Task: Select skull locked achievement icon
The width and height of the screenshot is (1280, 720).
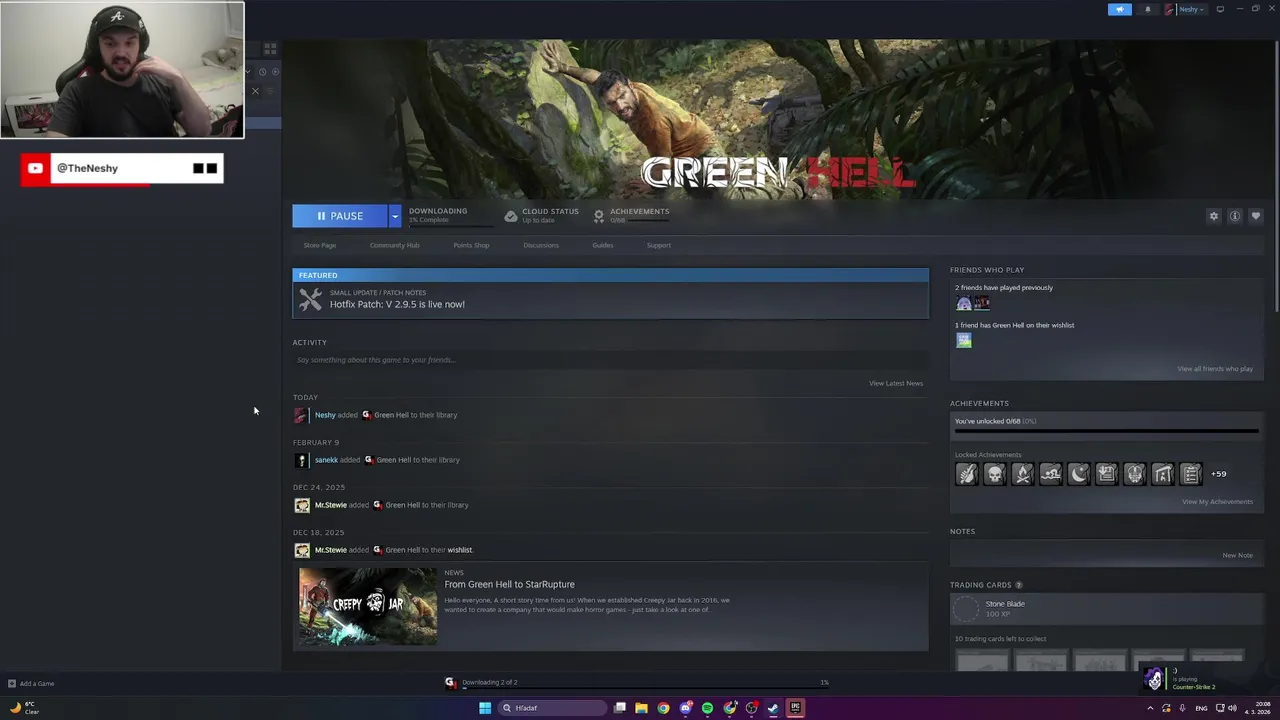Action: point(995,474)
